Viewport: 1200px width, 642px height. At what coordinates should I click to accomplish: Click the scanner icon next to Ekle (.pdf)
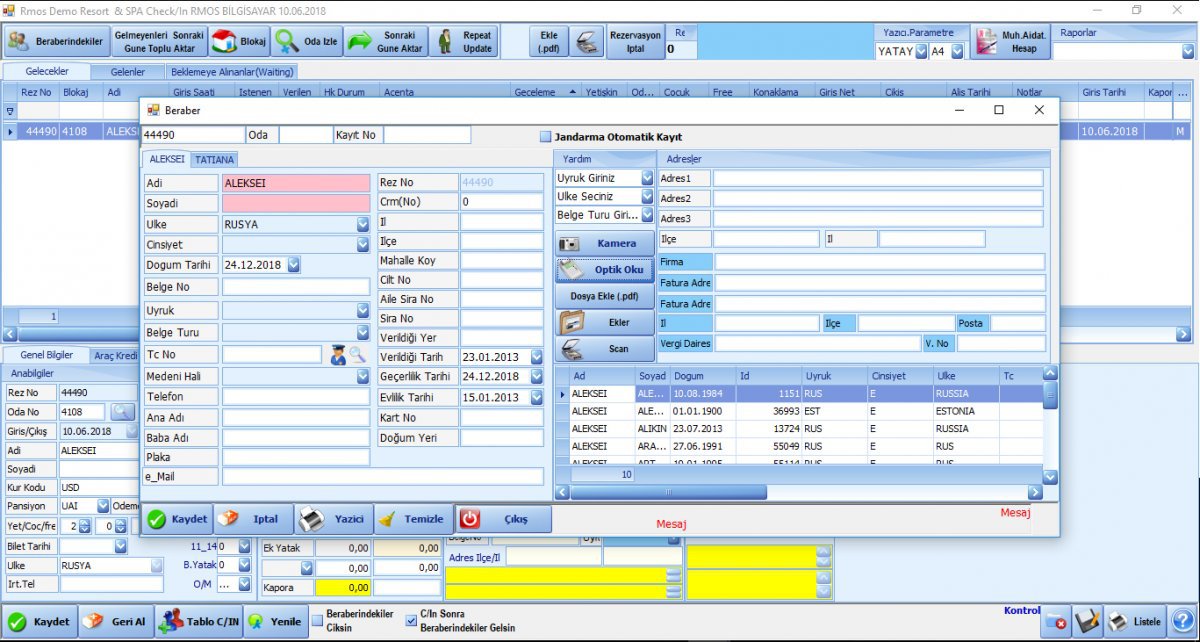tap(588, 41)
